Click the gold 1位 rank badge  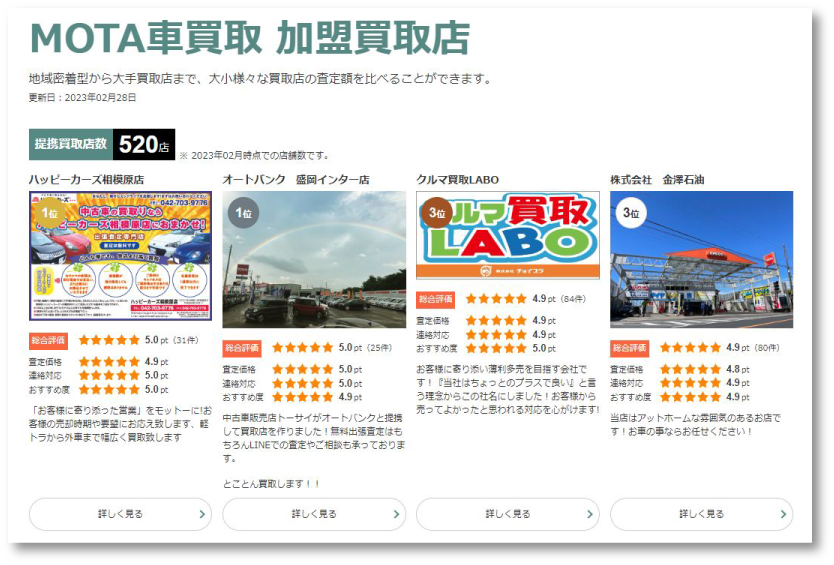coord(49,213)
